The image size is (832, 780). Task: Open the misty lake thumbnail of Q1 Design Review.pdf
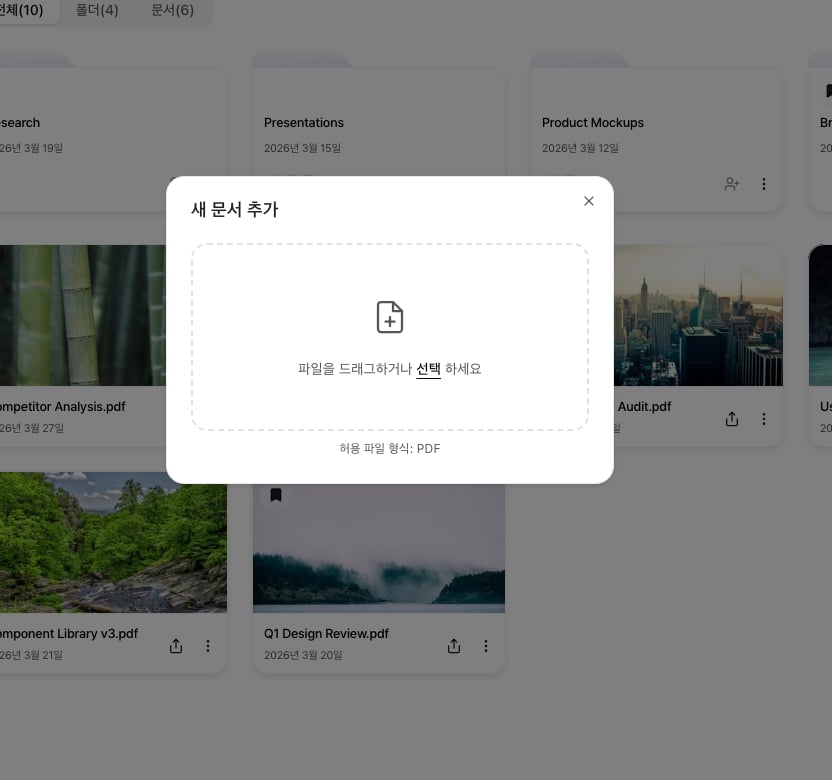[x=379, y=549]
